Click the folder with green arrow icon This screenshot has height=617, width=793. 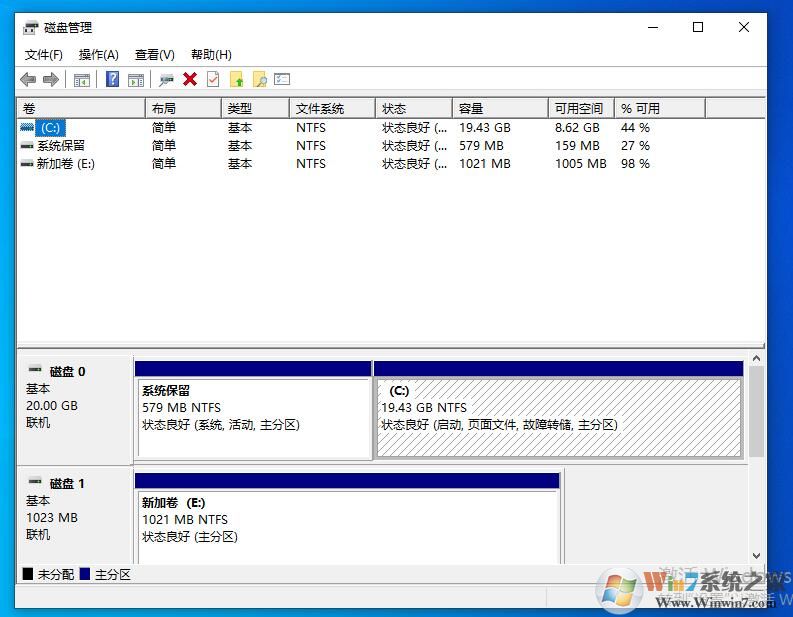tap(237, 80)
